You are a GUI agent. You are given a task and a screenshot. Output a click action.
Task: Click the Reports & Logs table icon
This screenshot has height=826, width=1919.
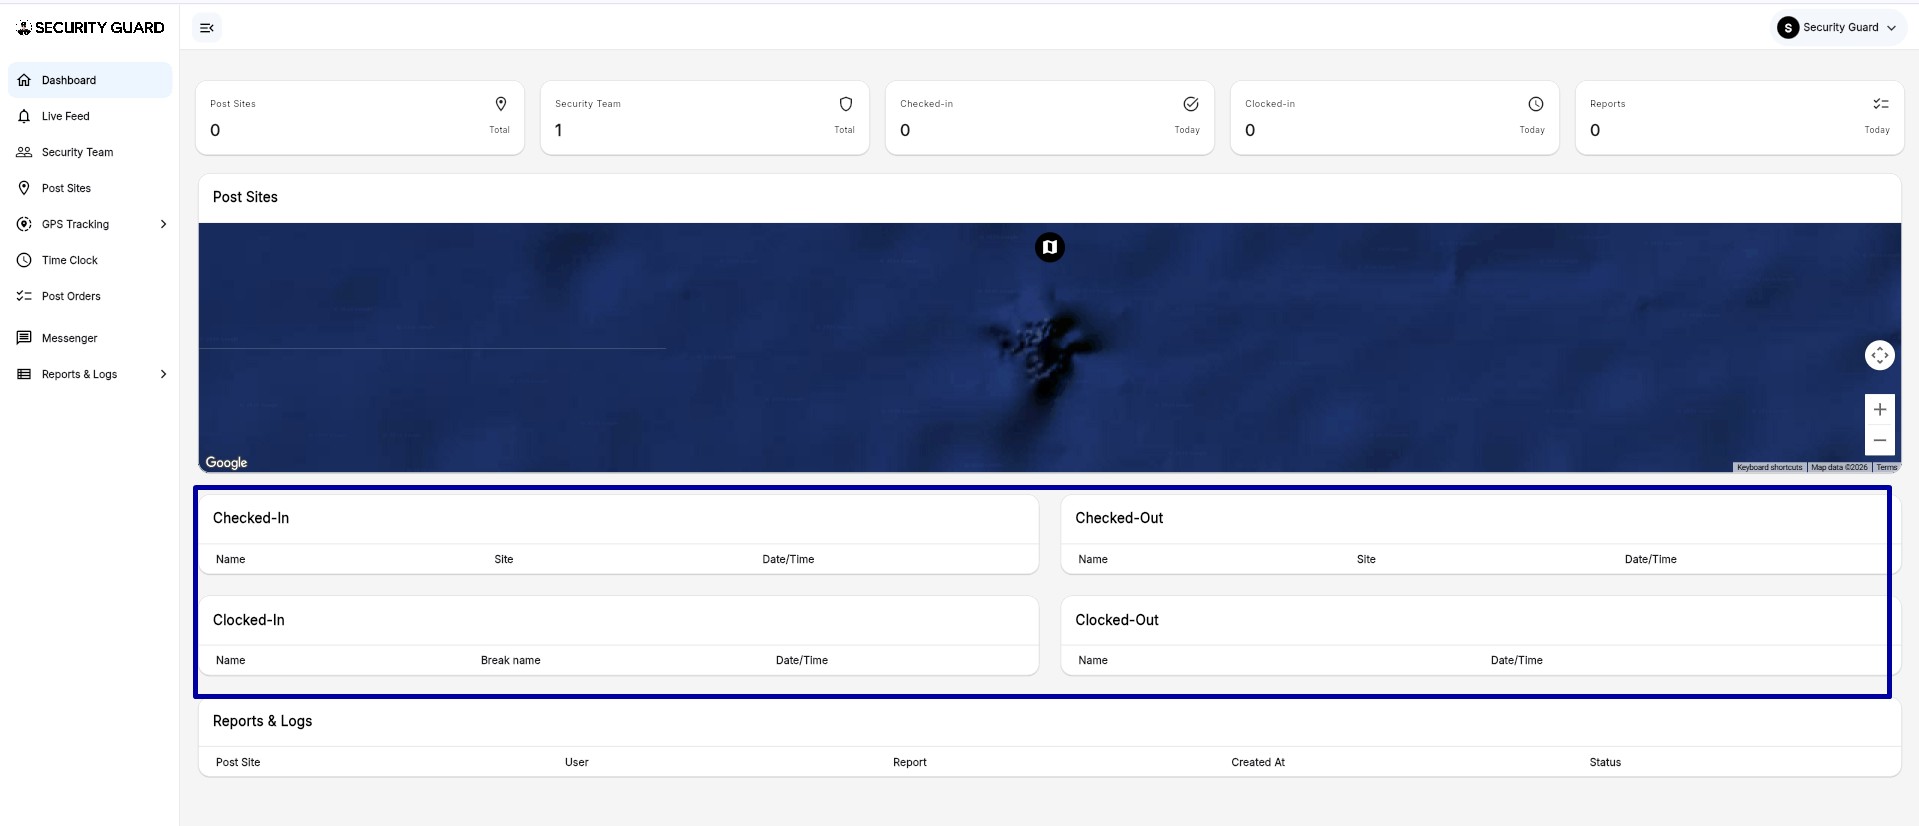(24, 374)
